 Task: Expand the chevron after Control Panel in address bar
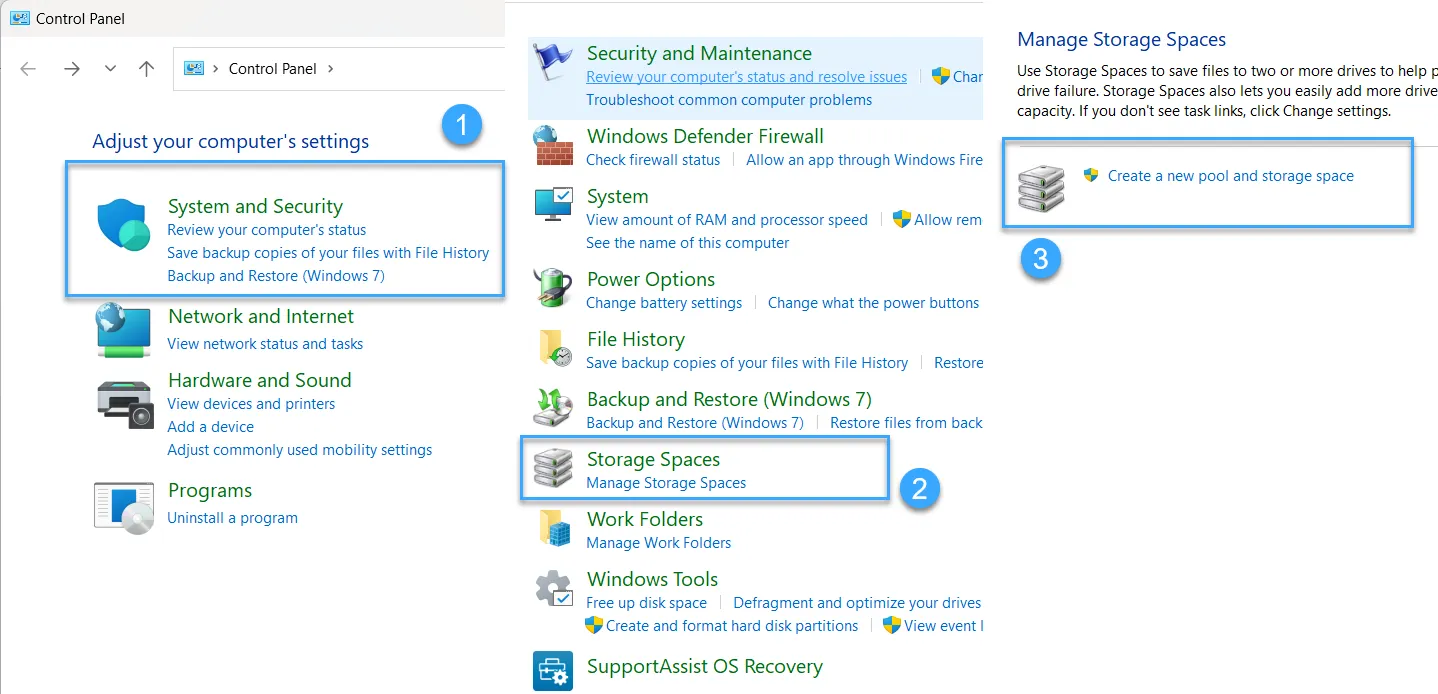click(331, 69)
